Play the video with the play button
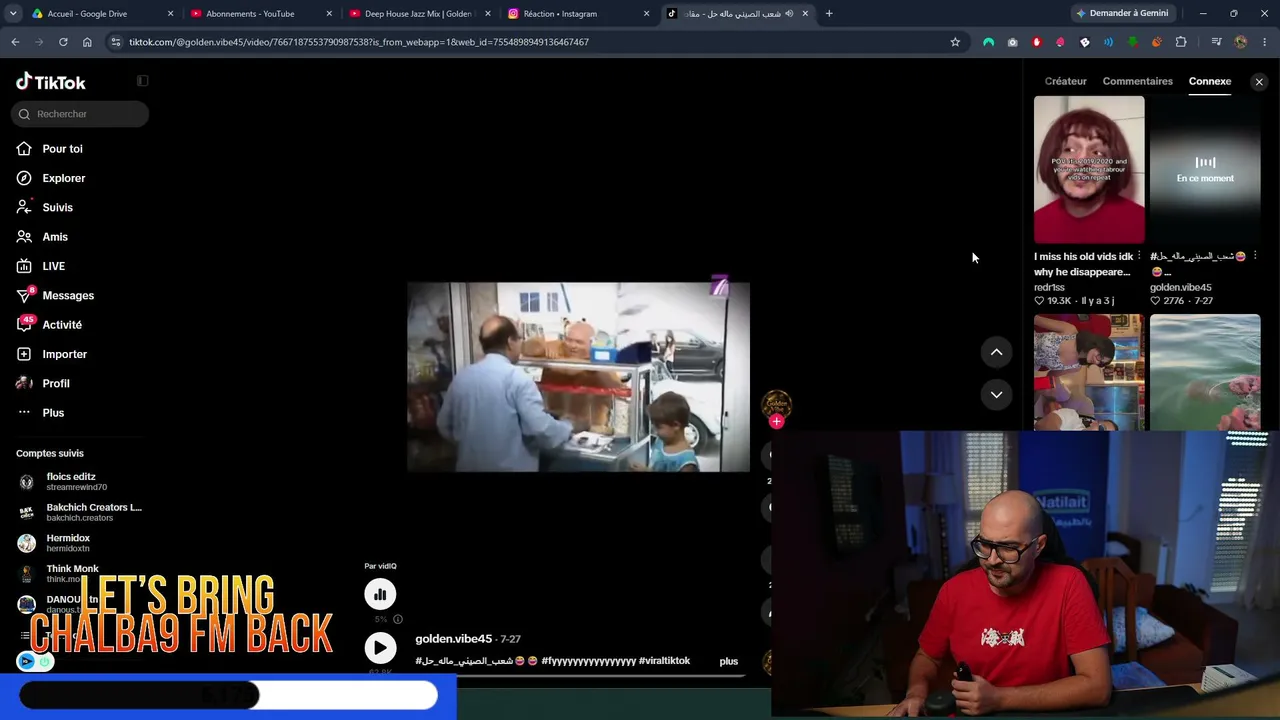 (x=380, y=648)
